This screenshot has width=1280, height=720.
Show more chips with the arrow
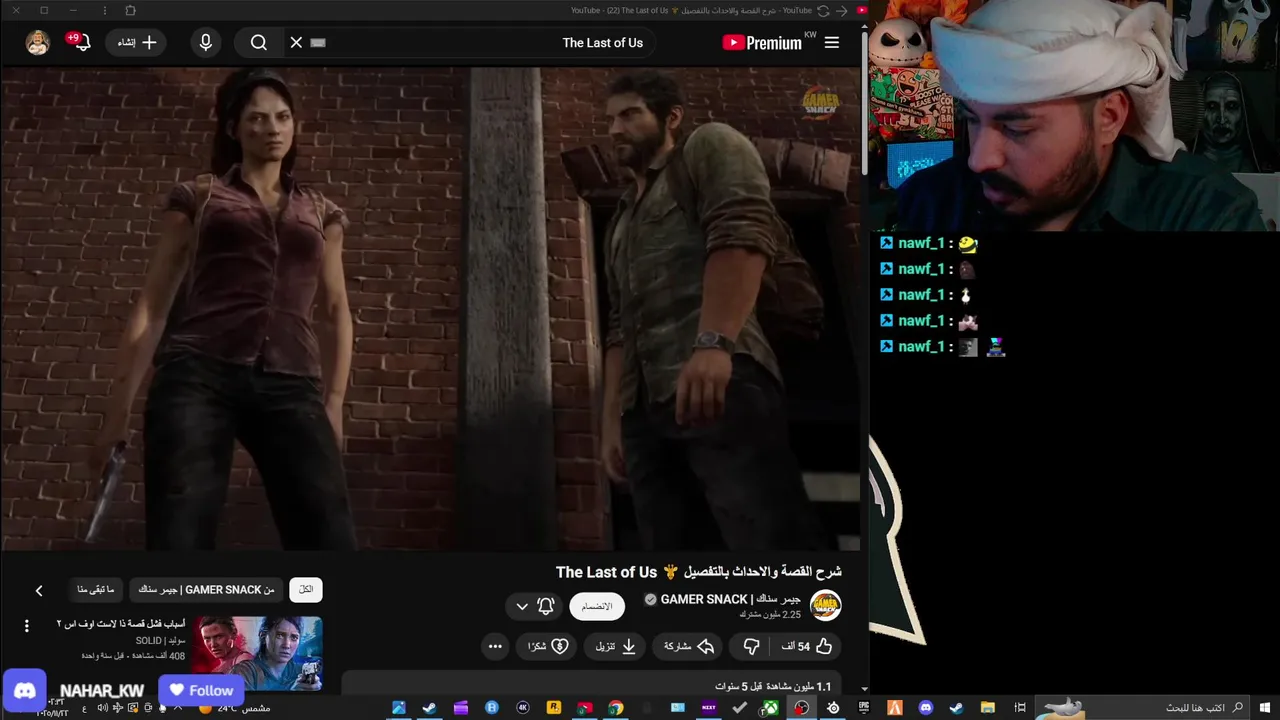[x=39, y=590]
